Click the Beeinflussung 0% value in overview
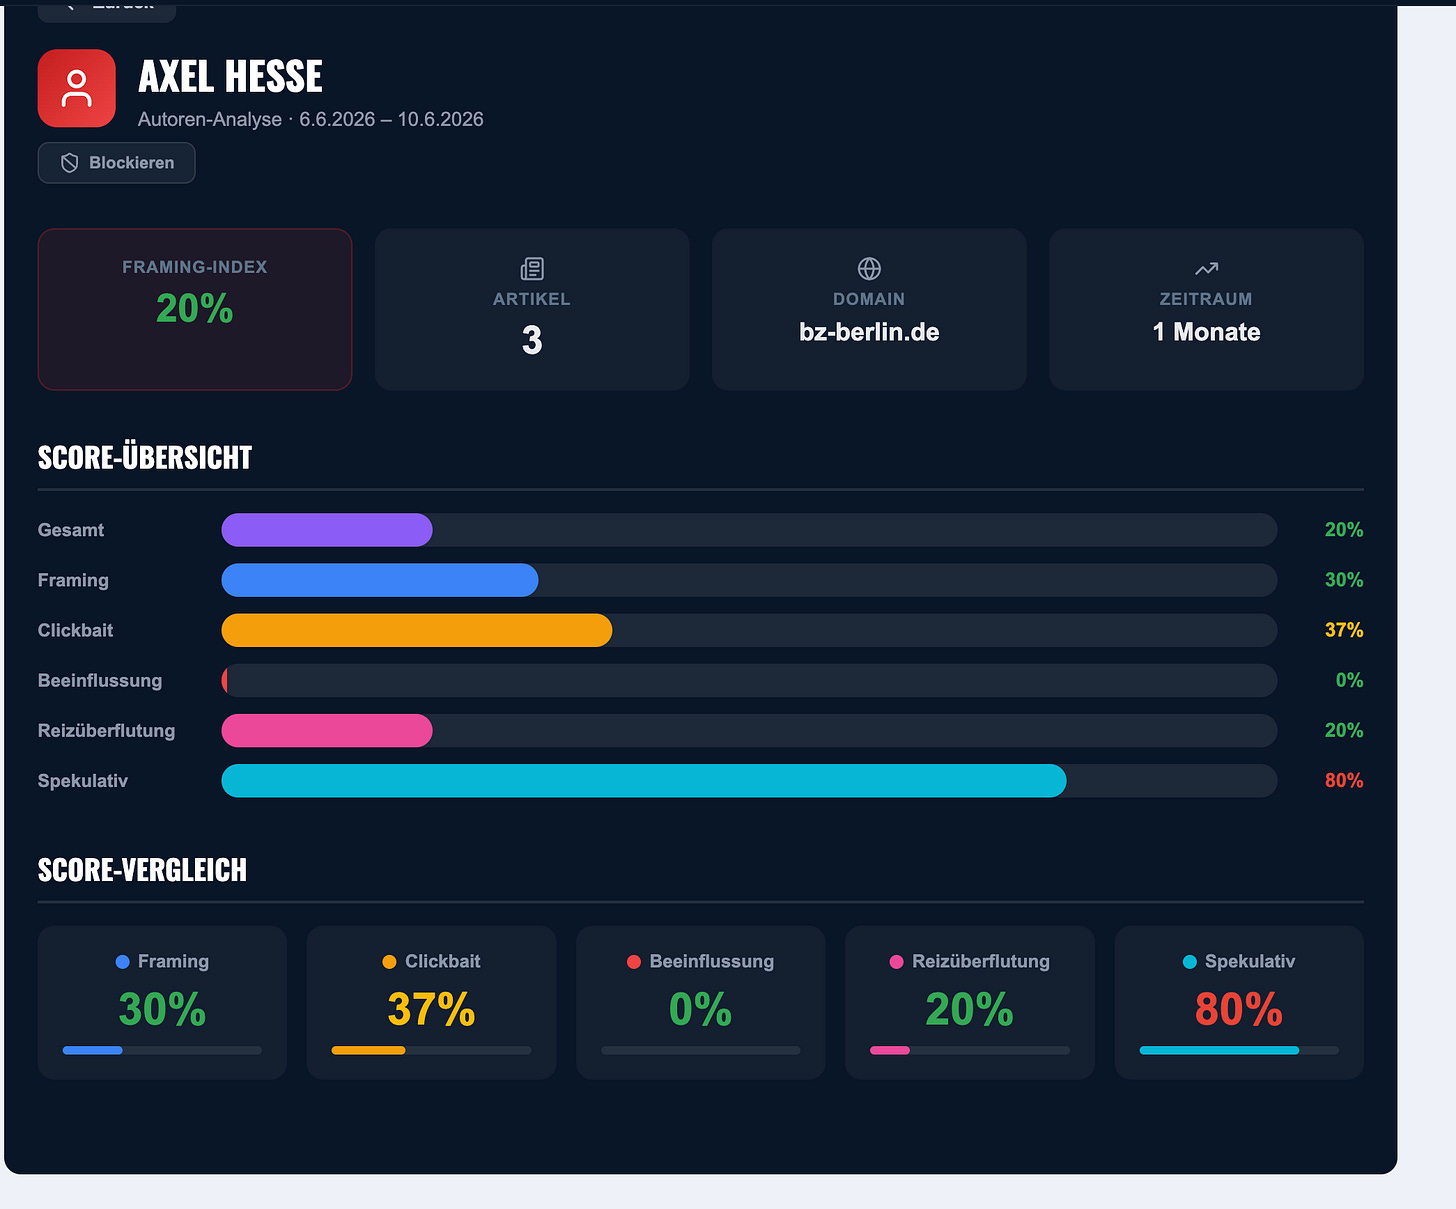This screenshot has height=1209, width=1456. coord(1349,680)
